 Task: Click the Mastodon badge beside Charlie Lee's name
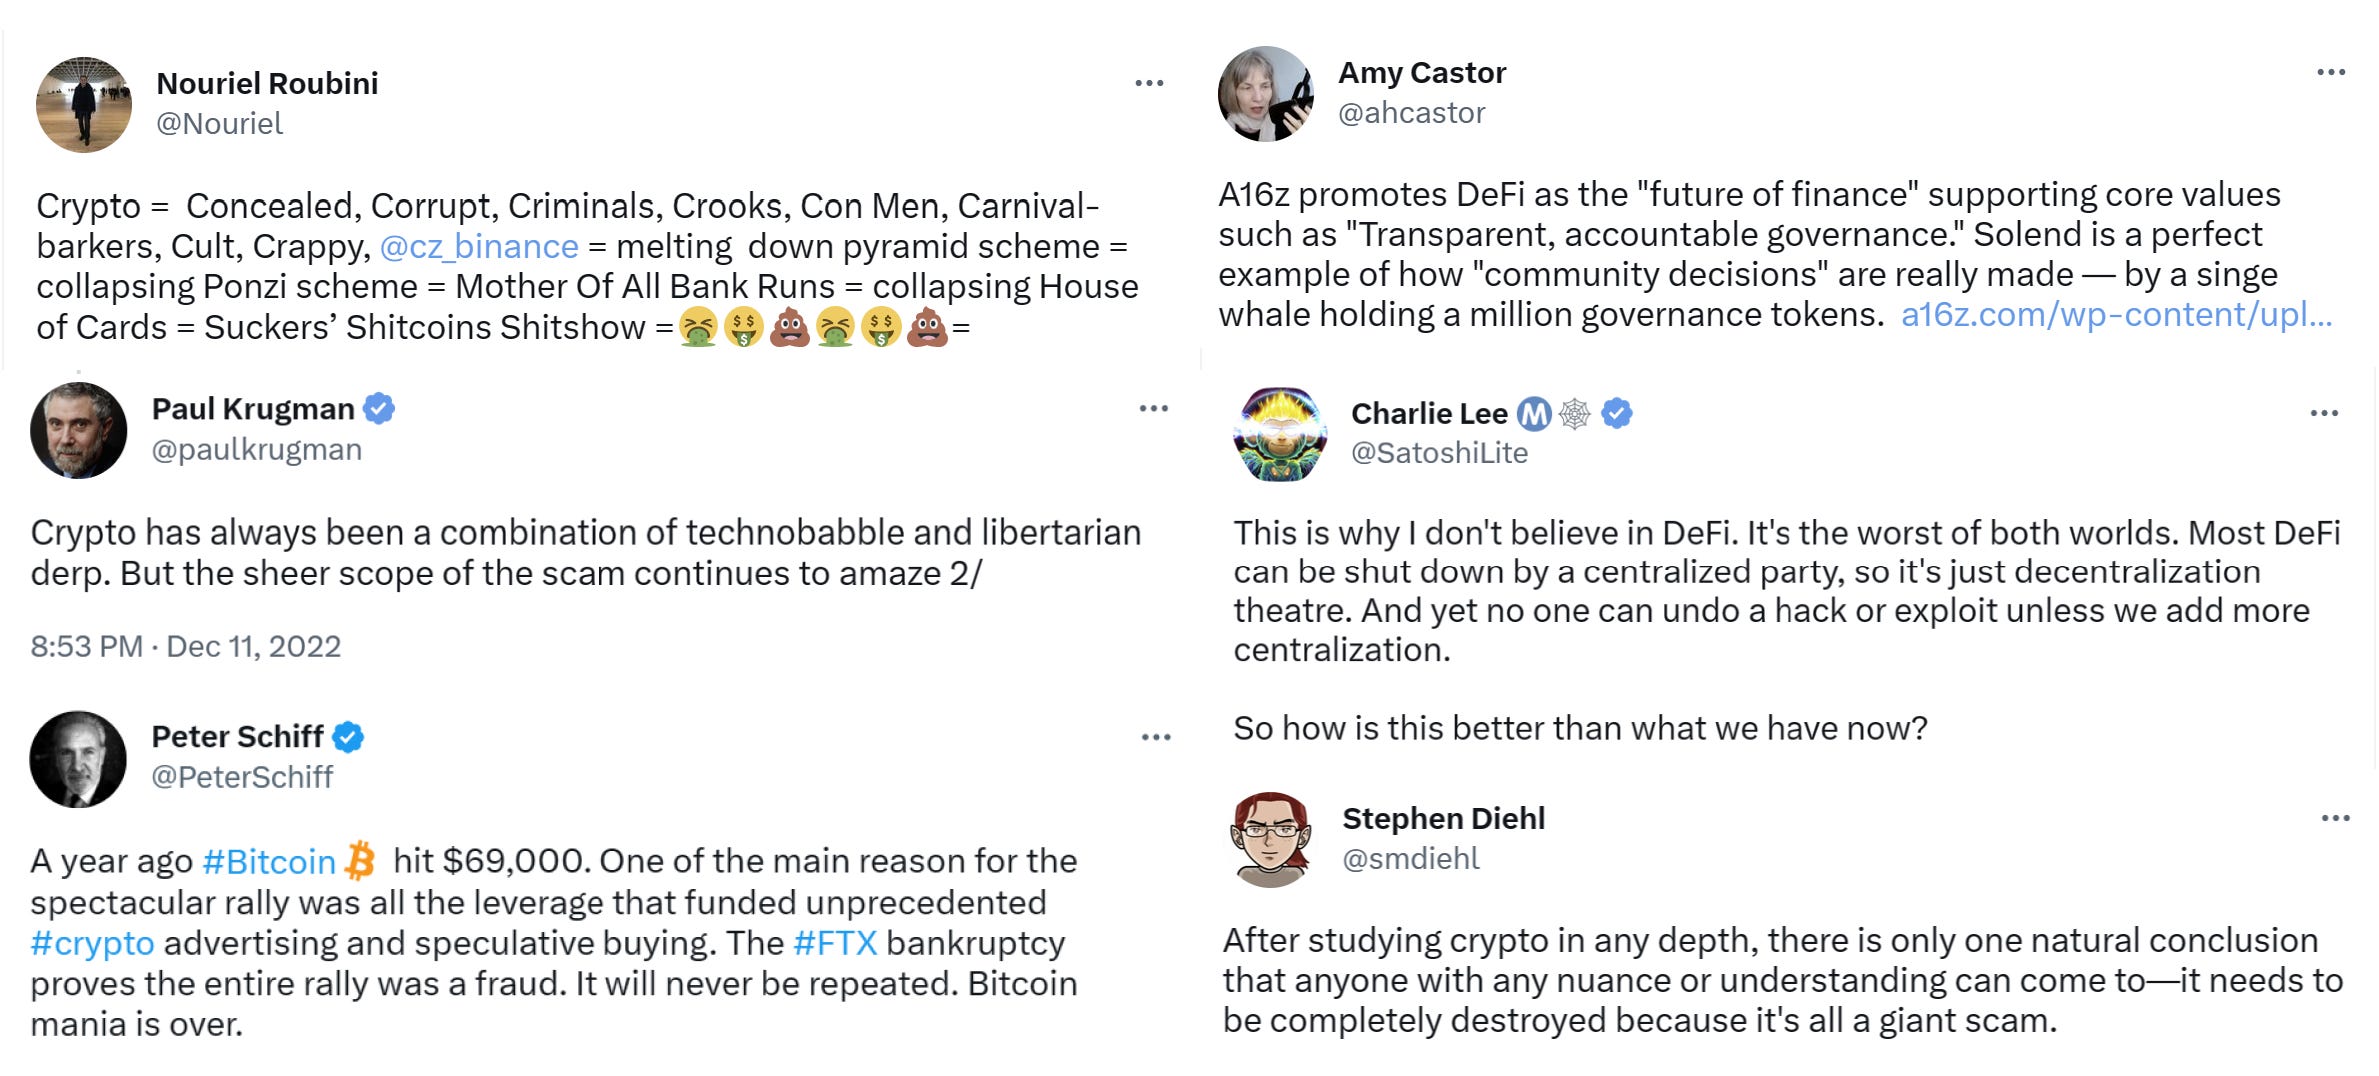1537,413
